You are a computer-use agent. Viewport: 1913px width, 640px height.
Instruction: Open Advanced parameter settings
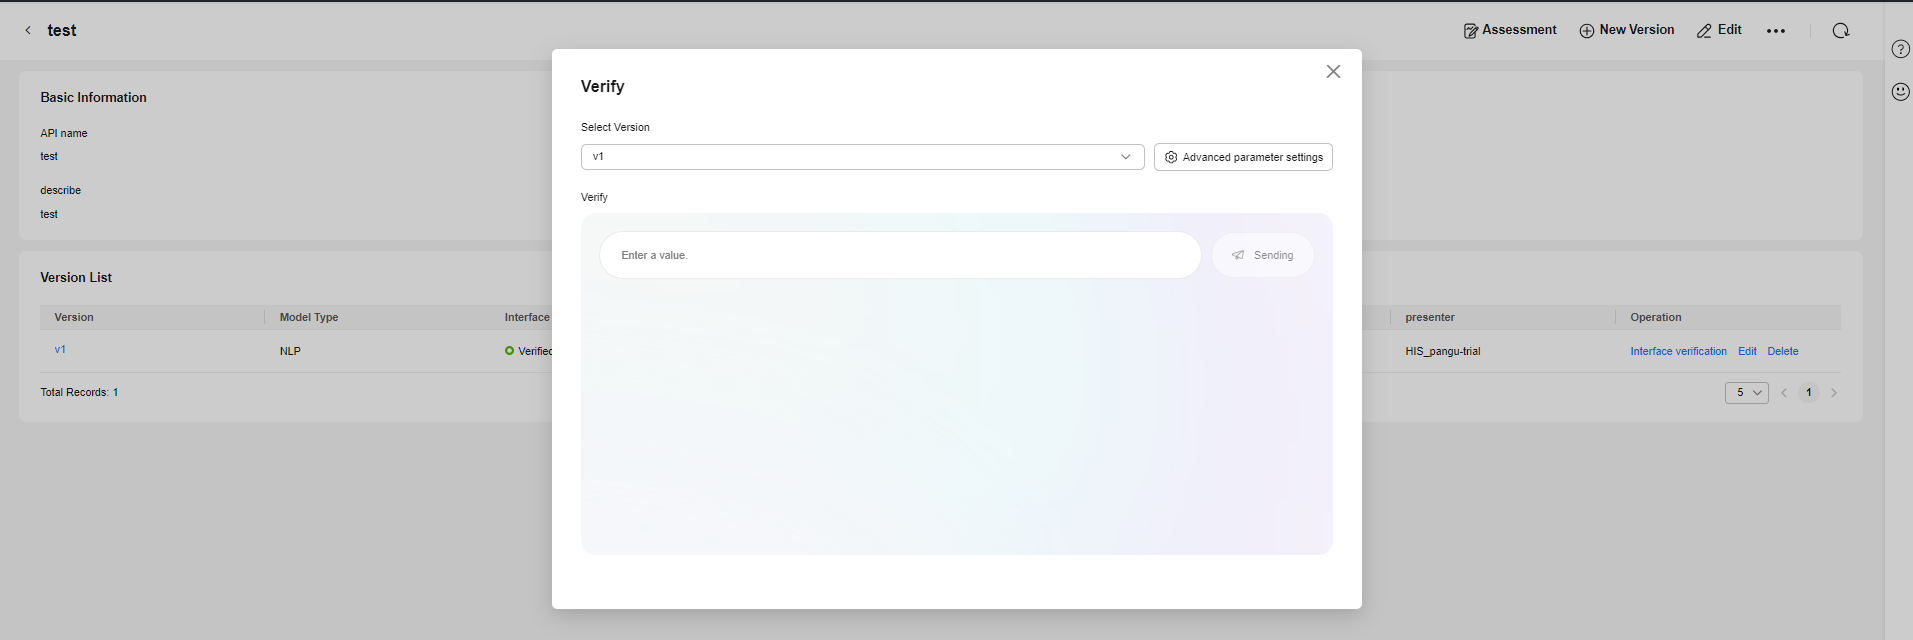[x=1243, y=157]
